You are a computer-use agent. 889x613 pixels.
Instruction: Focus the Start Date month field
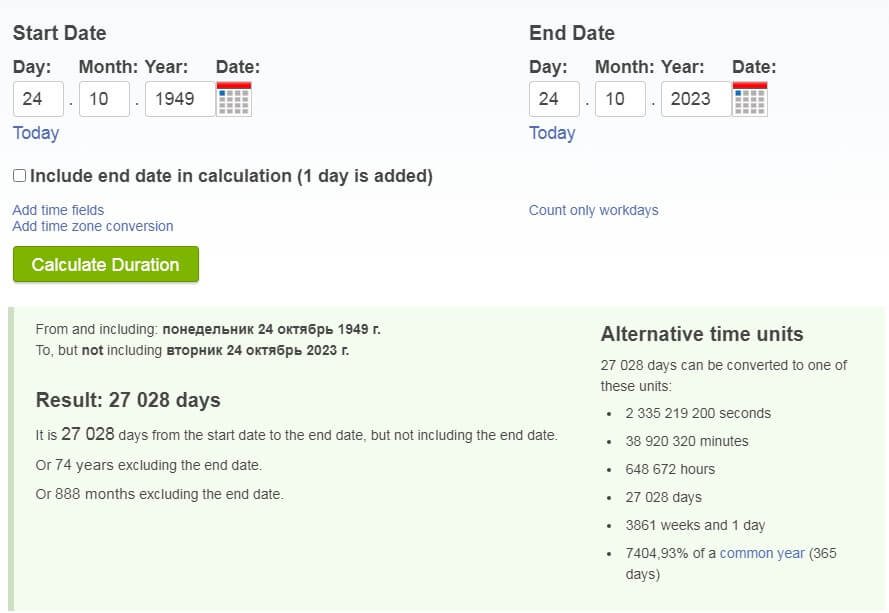104,99
